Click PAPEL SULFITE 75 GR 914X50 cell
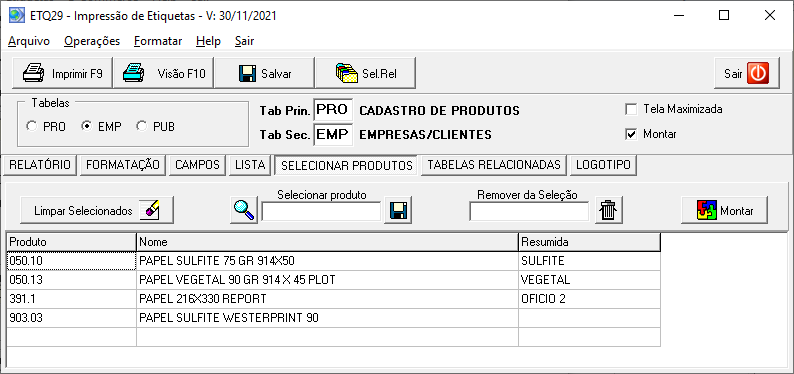 click(328, 261)
